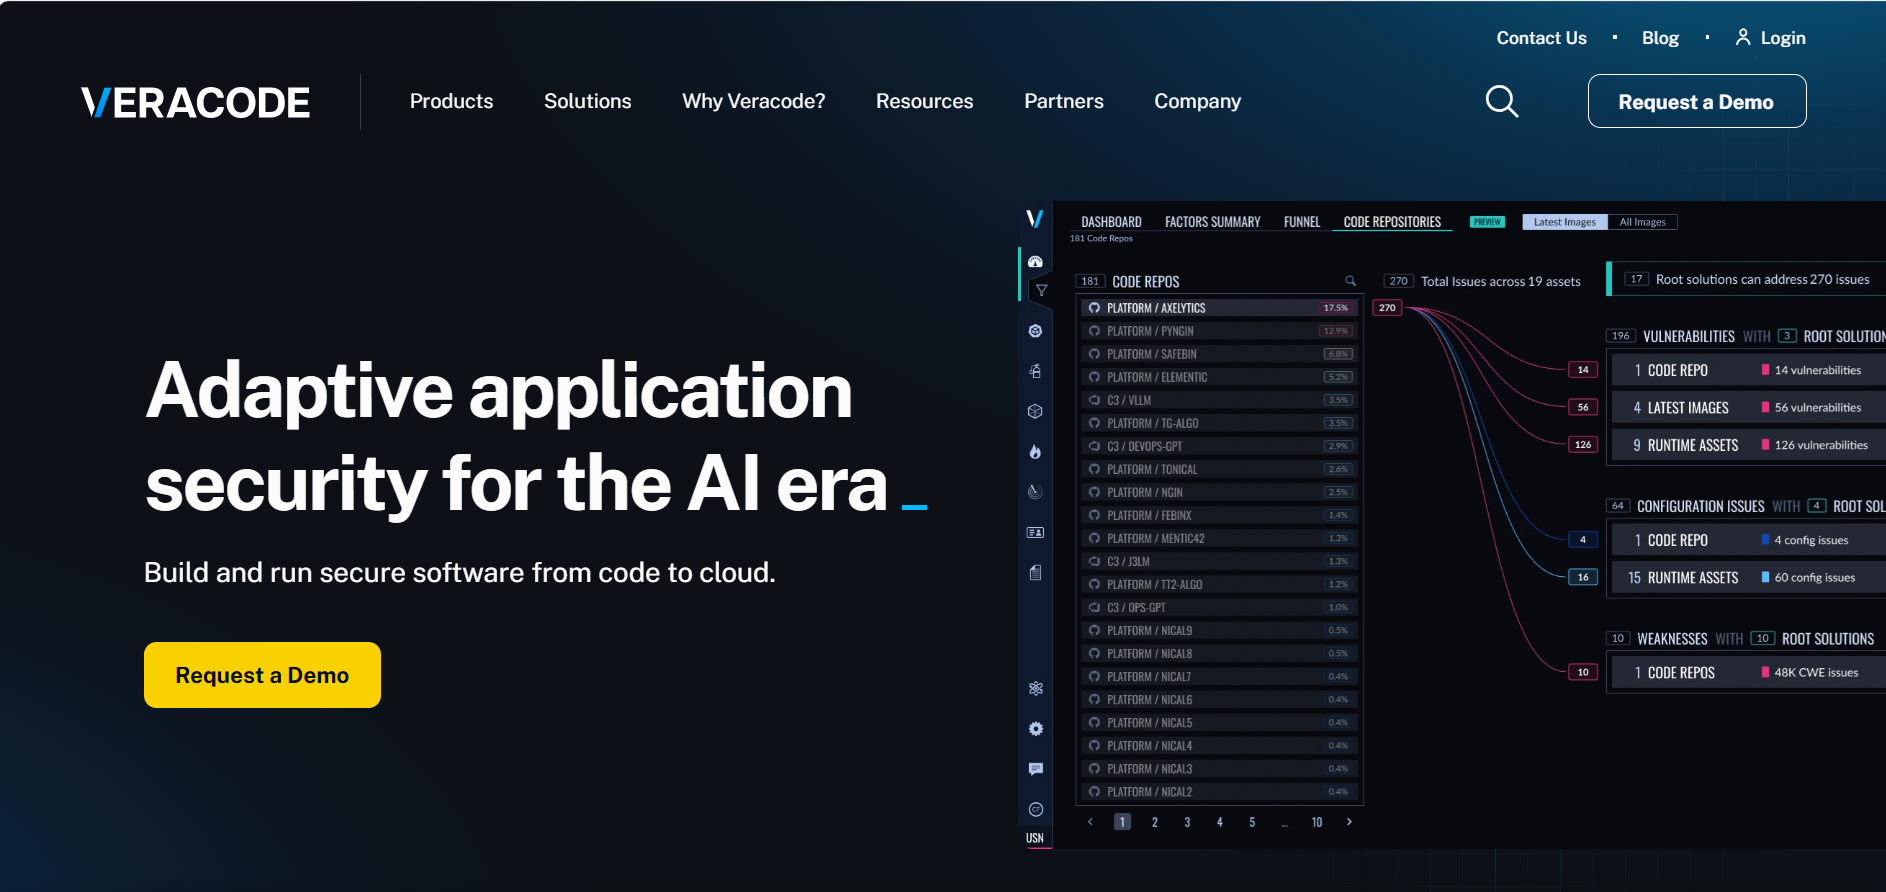1886x892 pixels.
Task: Click the 15 RUNTIME ASSETS config issues card
Action: click(x=1747, y=577)
